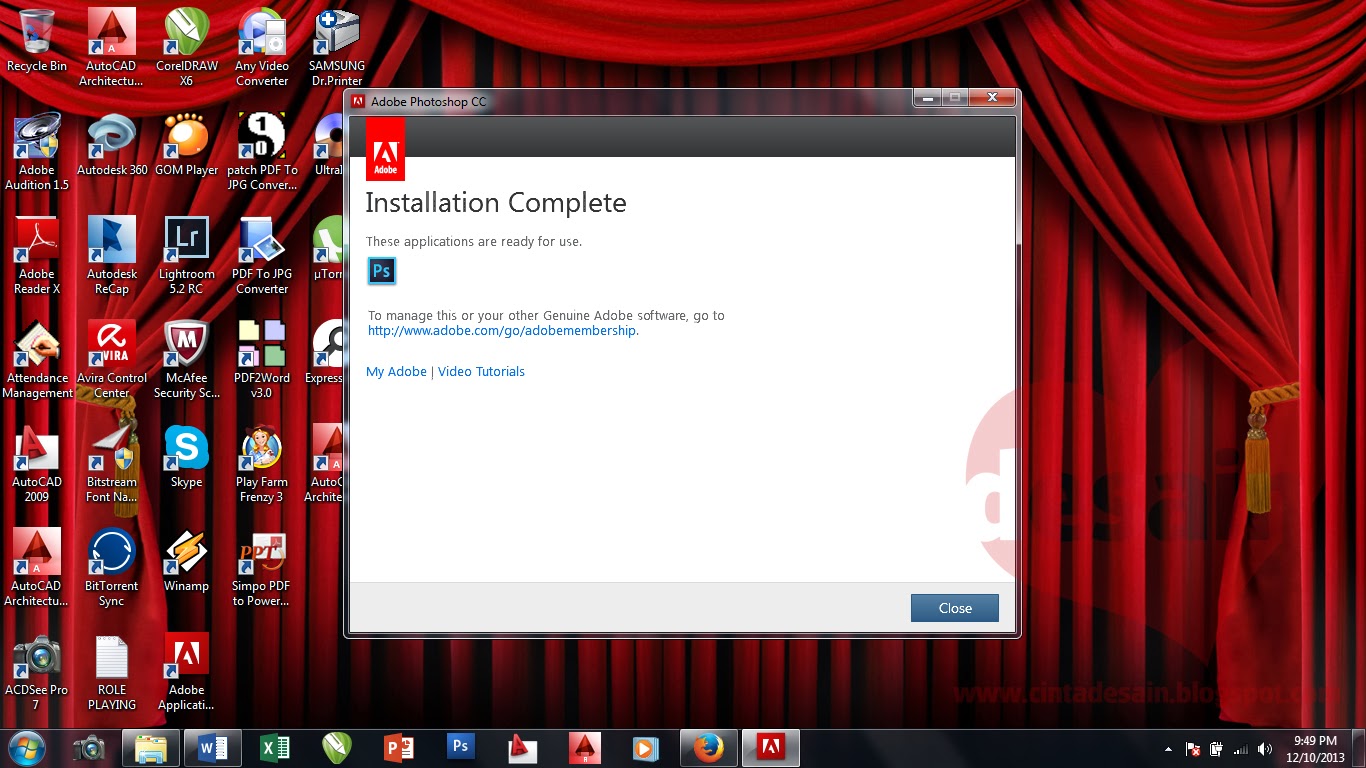Select the ACDSee Pro 7 desktop icon
Viewport: 1366px width, 768px height.
coord(37,671)
